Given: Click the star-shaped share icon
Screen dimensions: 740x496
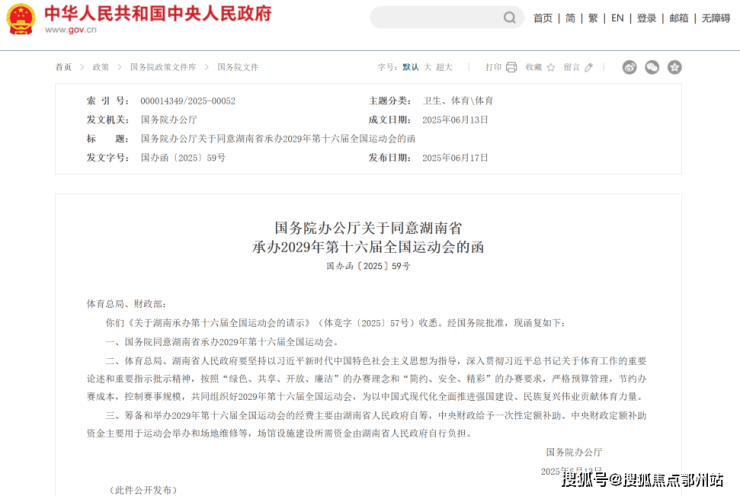Looking at the screenshot, I should 674,67.
